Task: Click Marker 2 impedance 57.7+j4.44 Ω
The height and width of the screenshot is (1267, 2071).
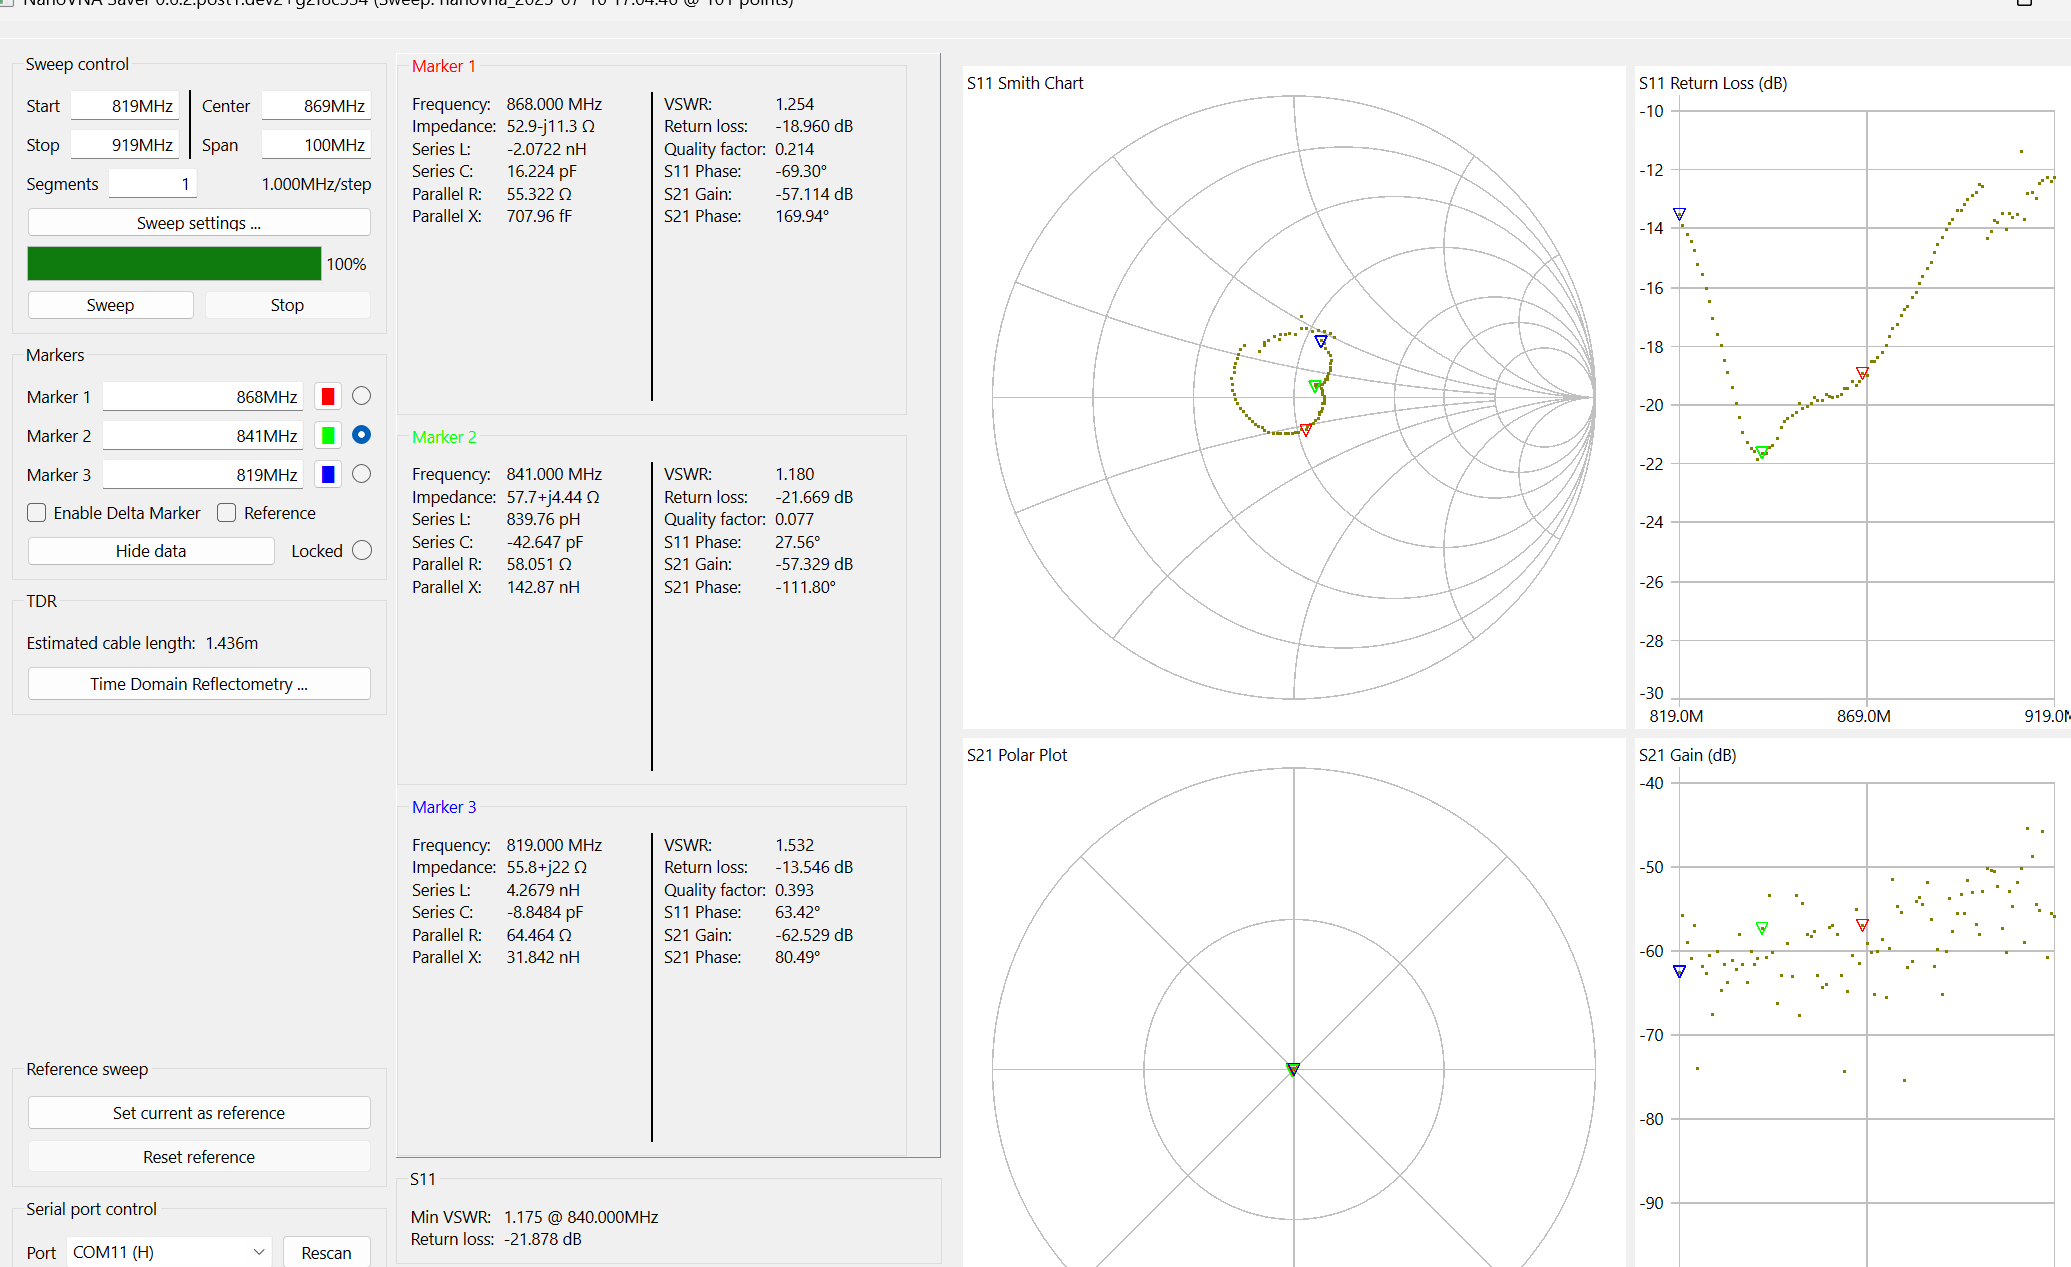Action: point(553,497)
